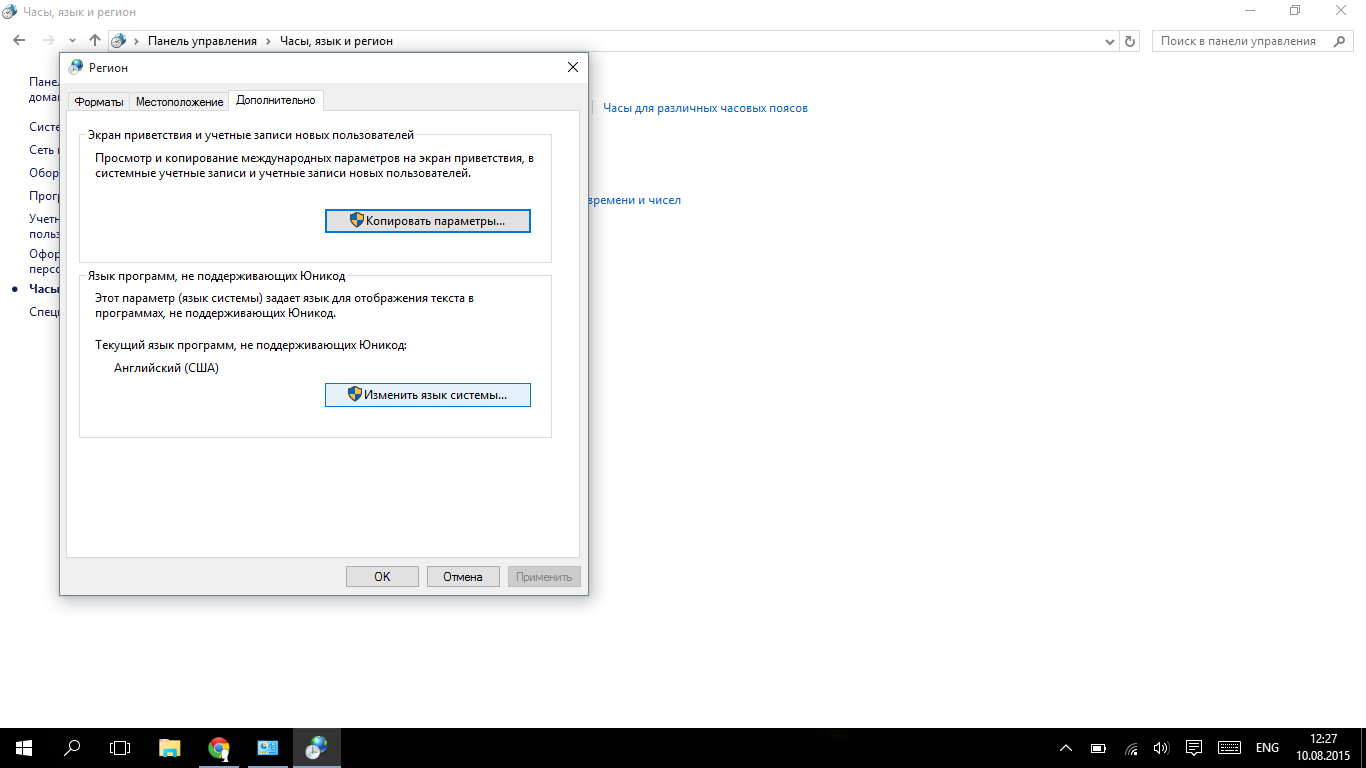Click the Изменить язык системы button
This screenshot has height=768, width=1366.
[x=427, y=395]
